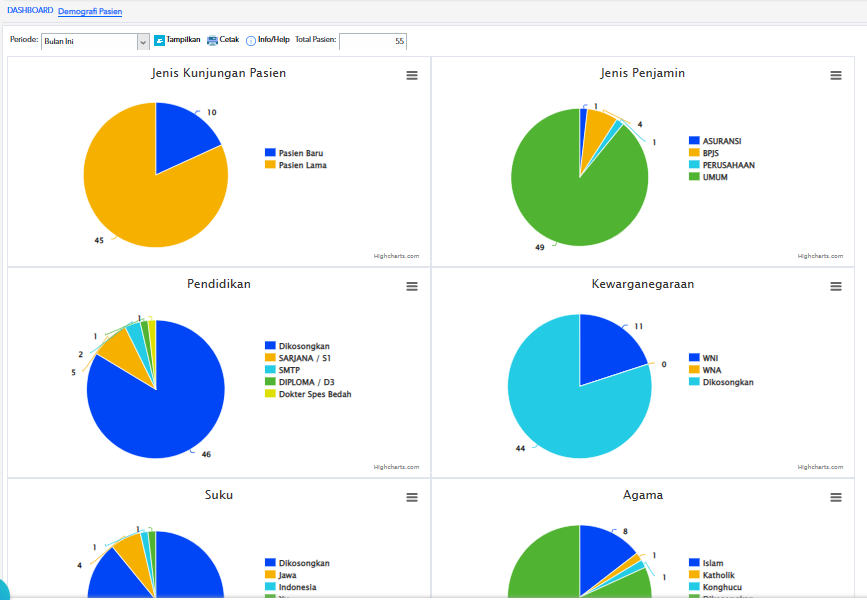Toggle the BPJS legend entry

[x=704, y=153]
